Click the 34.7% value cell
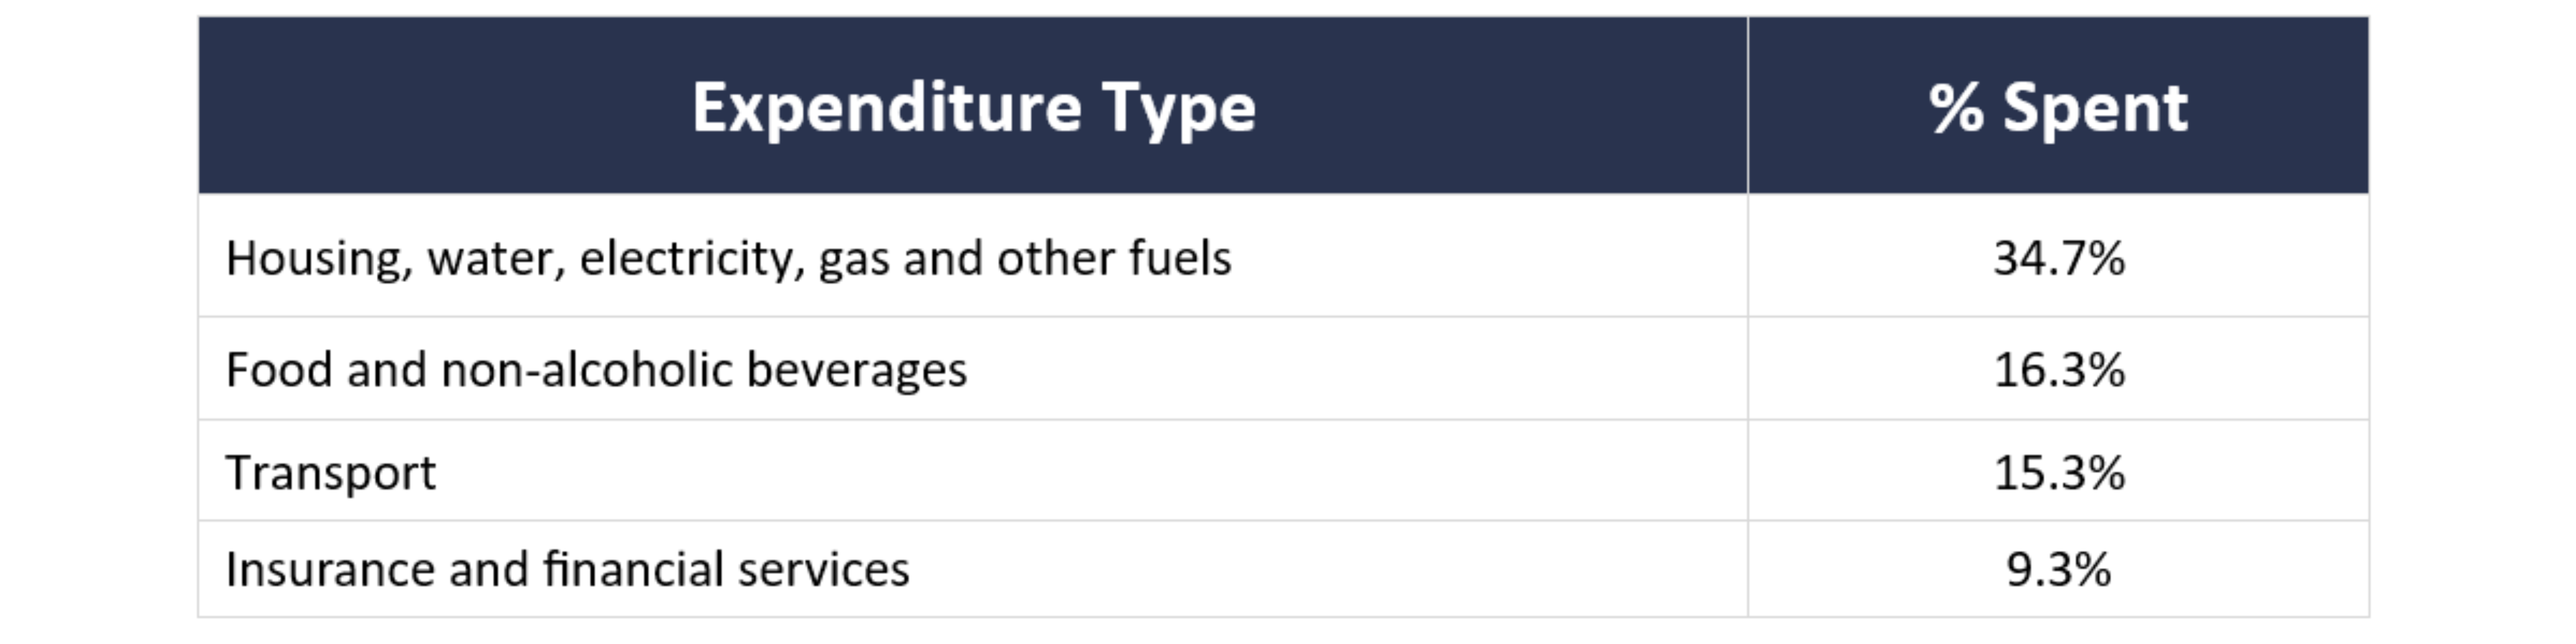This screenshot has height=644, width=2576. tap(2058, 256)
